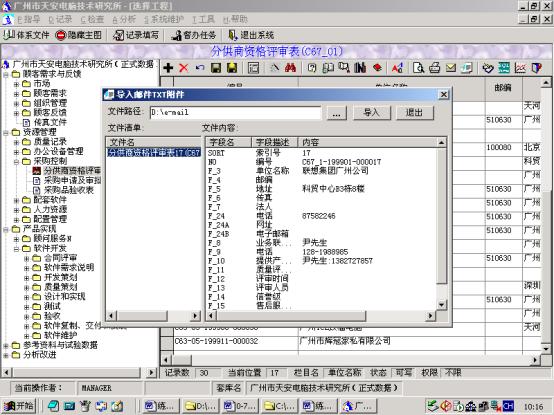
Task: Click the pencil edit toolbar icon
Action: [274, 68]
